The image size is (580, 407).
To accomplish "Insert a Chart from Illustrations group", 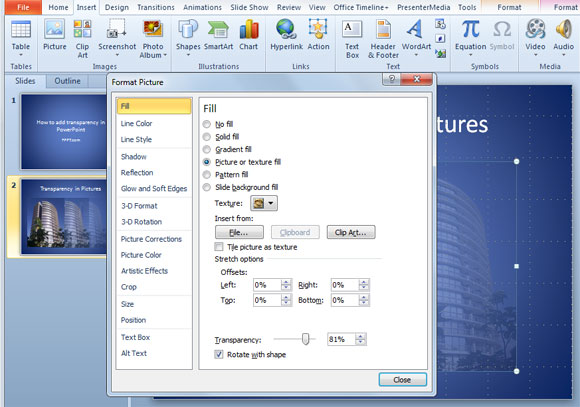I will tap(249, 35).
